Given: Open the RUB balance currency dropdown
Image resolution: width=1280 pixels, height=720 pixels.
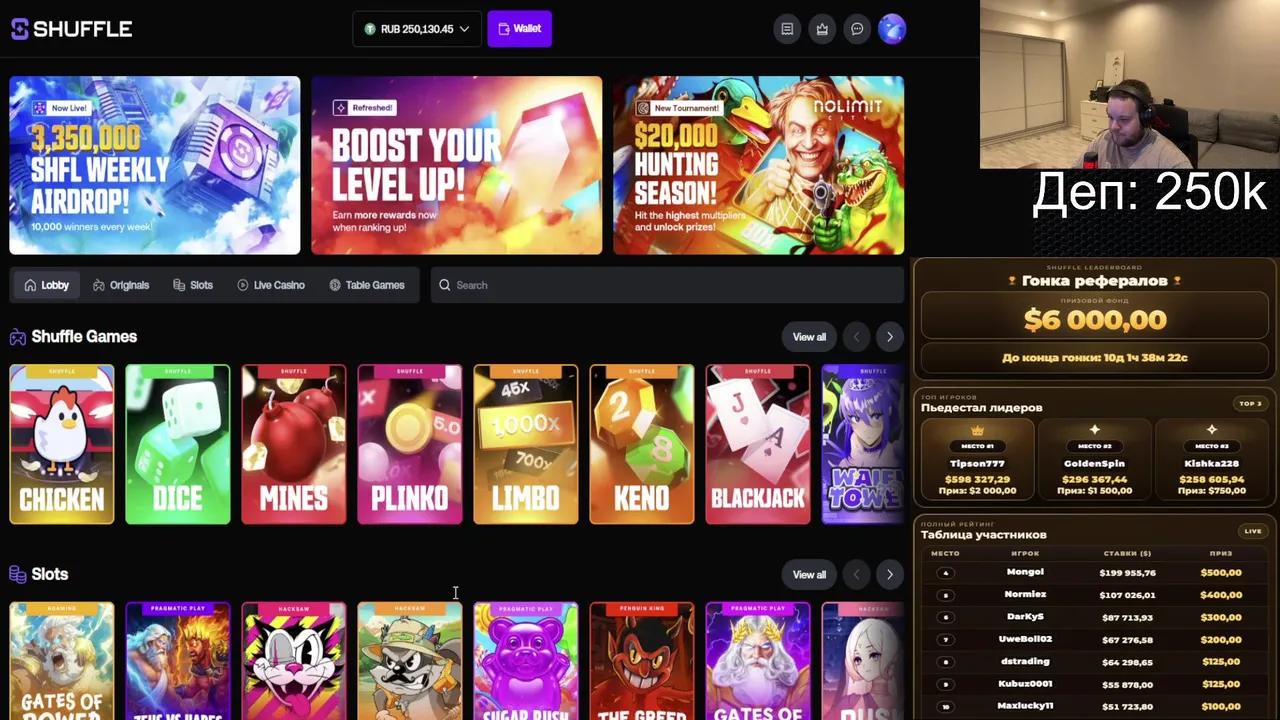Looking at the screenshot, I should (417, 29).
